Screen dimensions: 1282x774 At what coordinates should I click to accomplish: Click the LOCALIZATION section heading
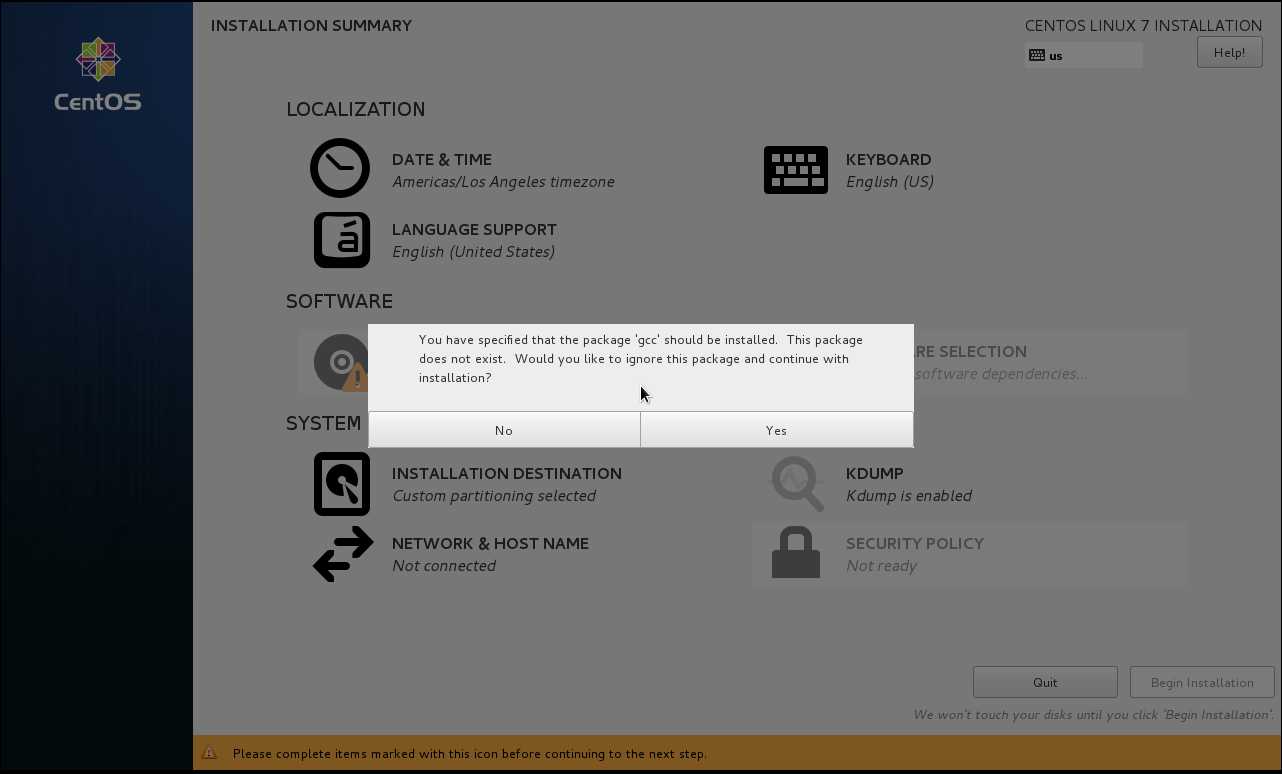[x=355, y=110]
